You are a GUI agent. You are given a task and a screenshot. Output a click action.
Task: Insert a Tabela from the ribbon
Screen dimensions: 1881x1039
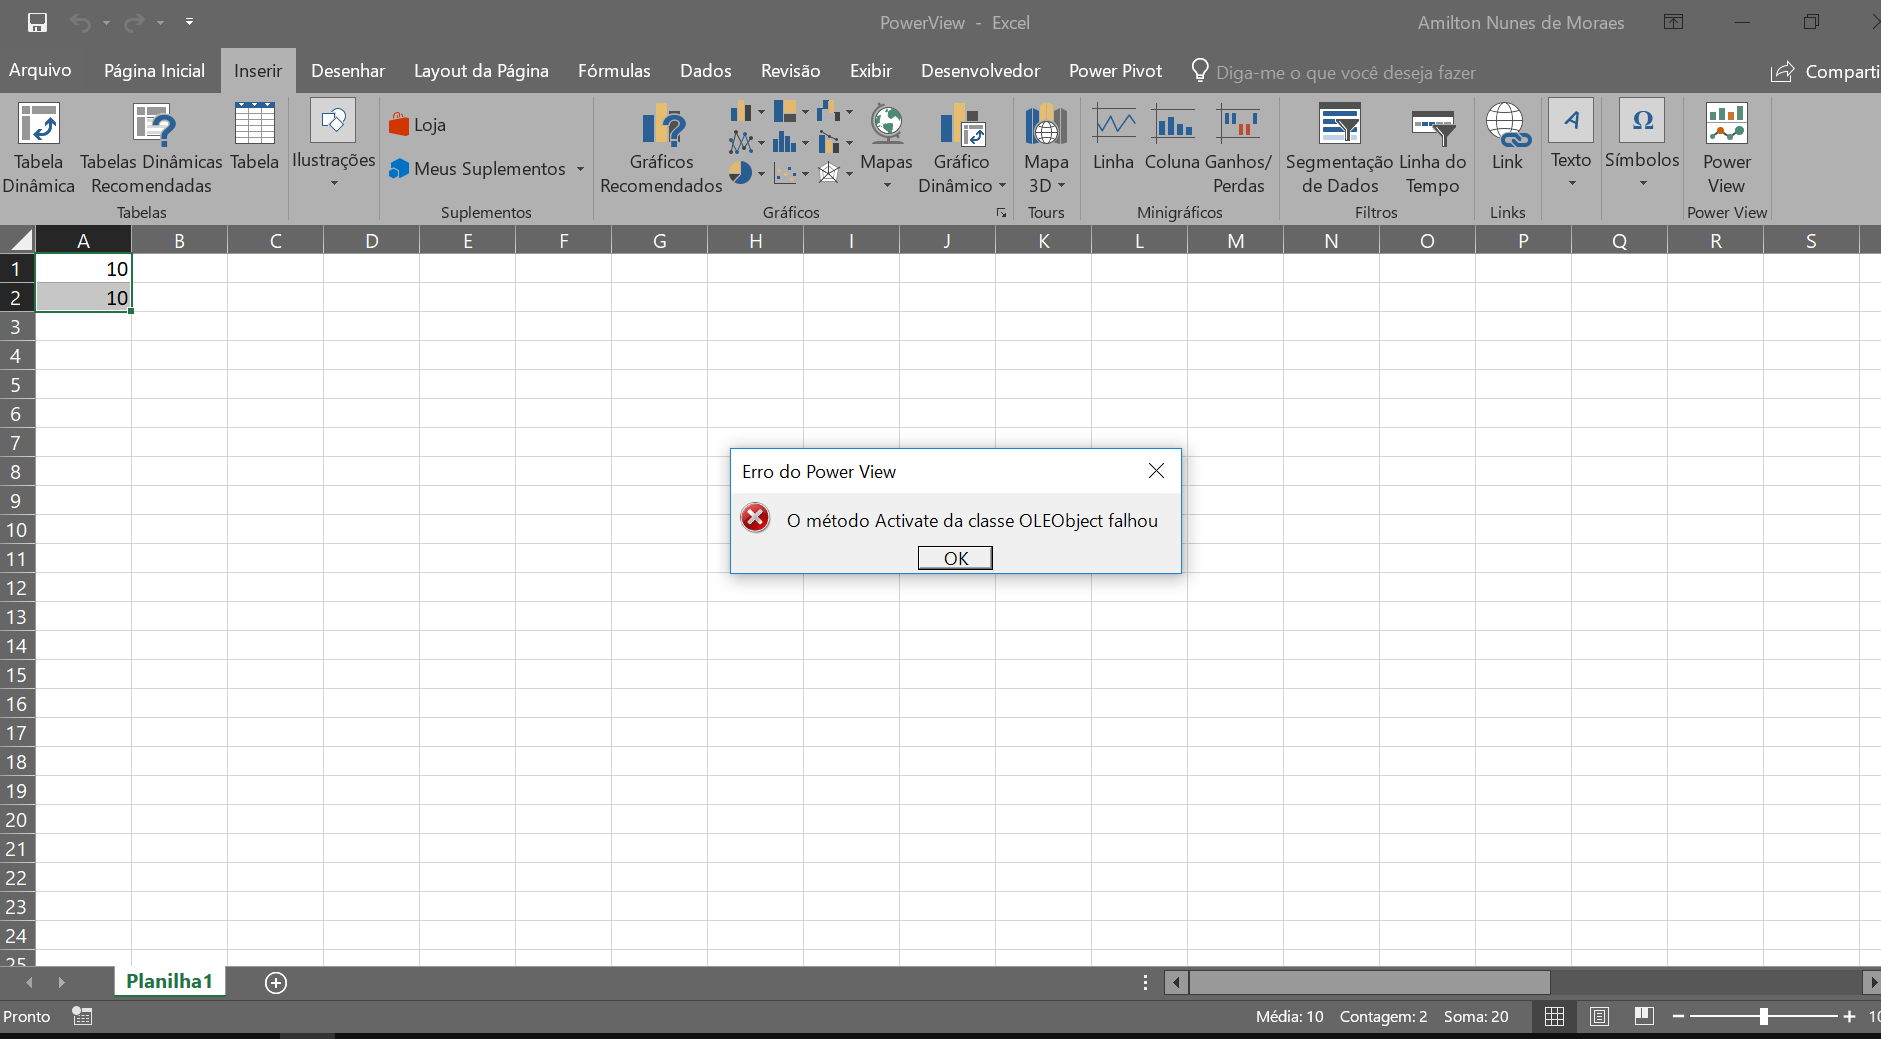(254, 137)
